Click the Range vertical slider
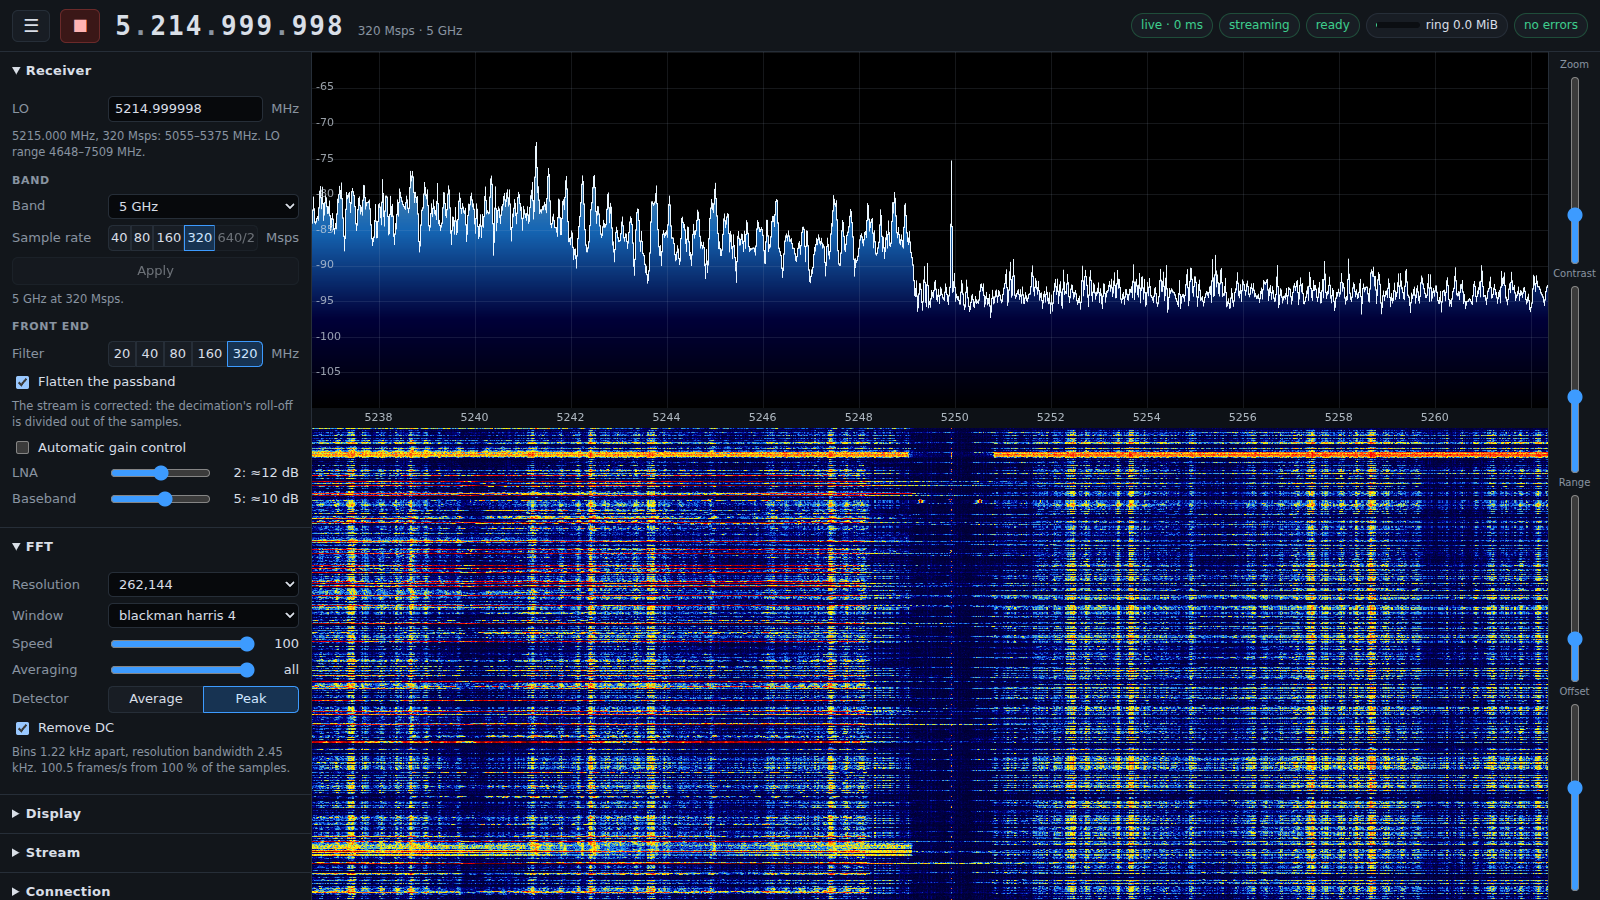Screen dimensions: 1600x900 tap(1575, 588)
